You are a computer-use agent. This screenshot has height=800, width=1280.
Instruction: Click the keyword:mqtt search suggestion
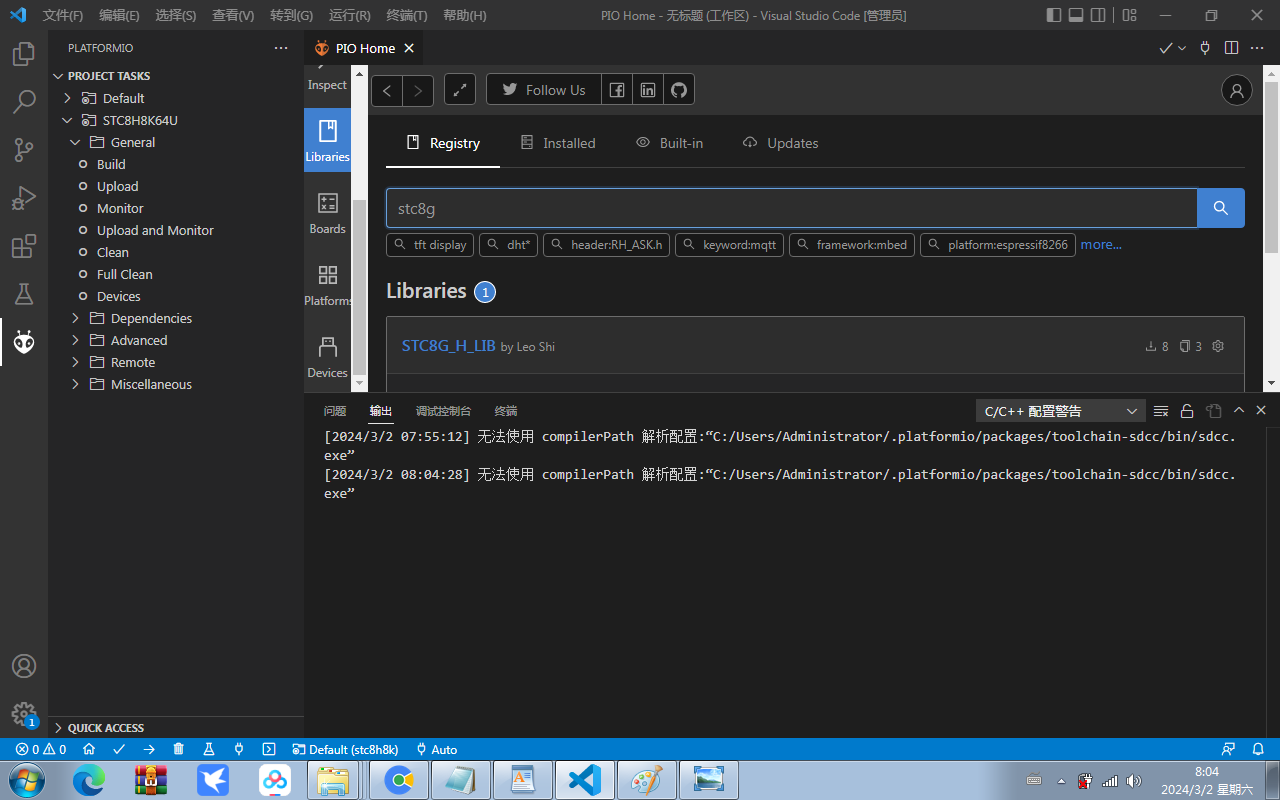point(729,244)
